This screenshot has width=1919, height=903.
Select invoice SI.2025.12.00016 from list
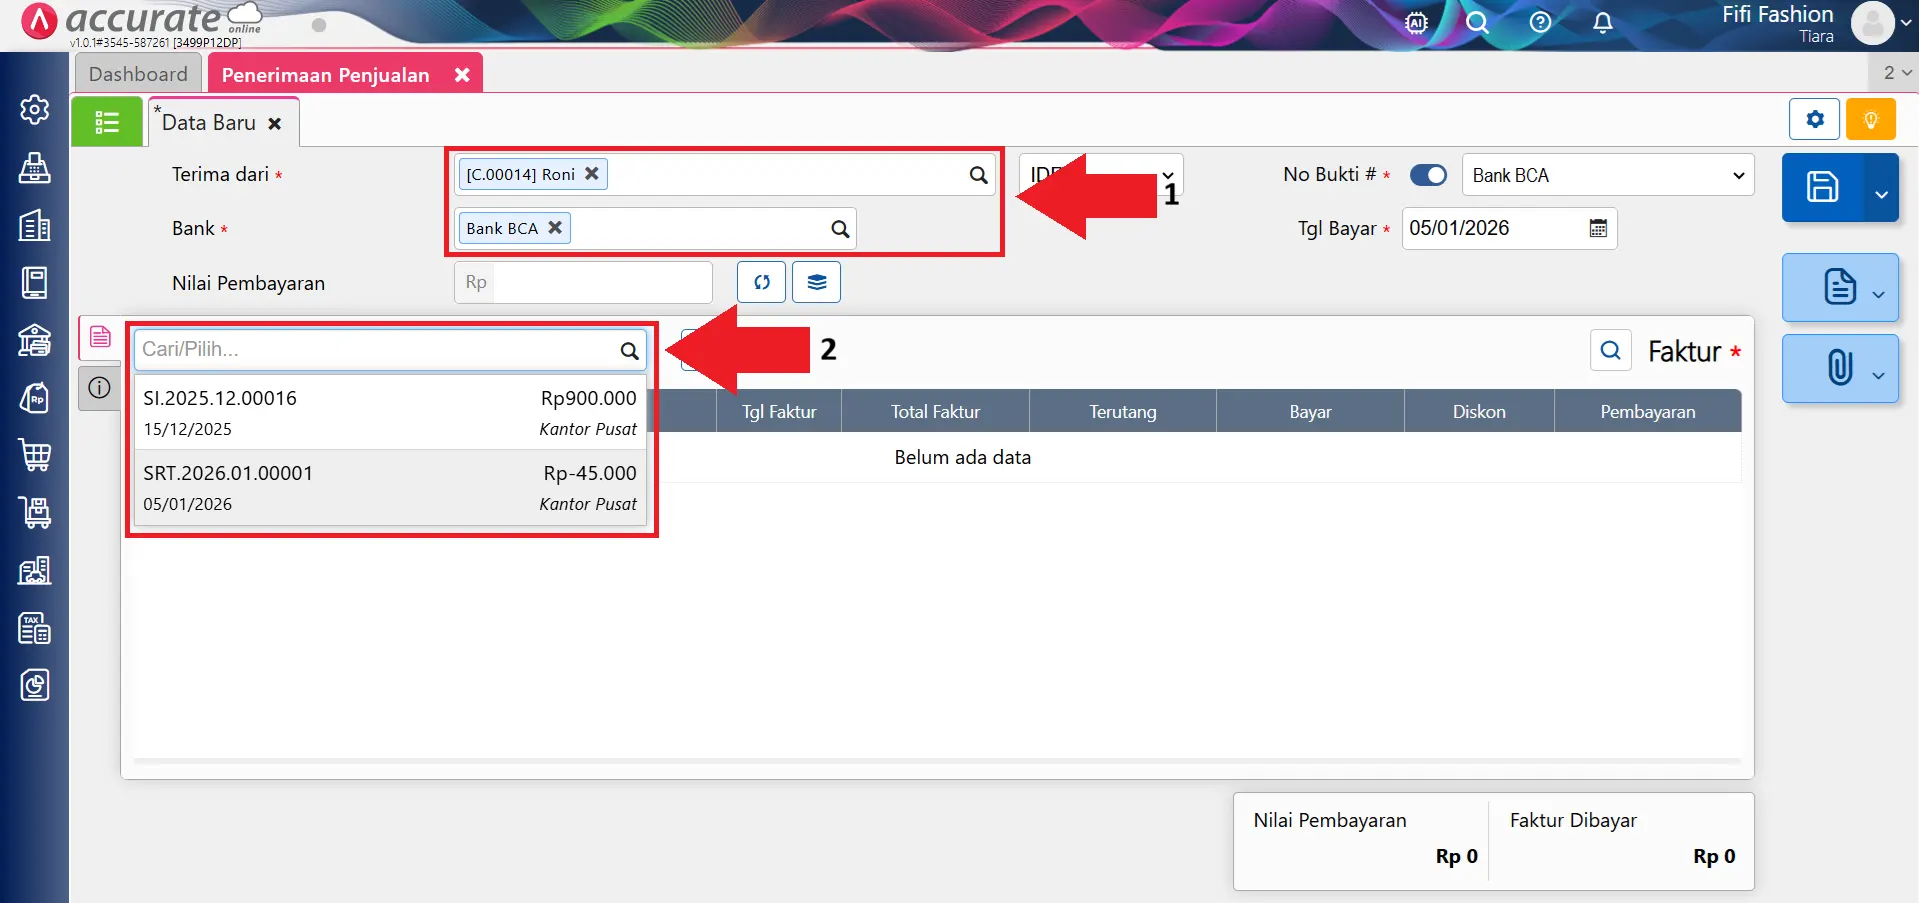click(x=390, y=412)
